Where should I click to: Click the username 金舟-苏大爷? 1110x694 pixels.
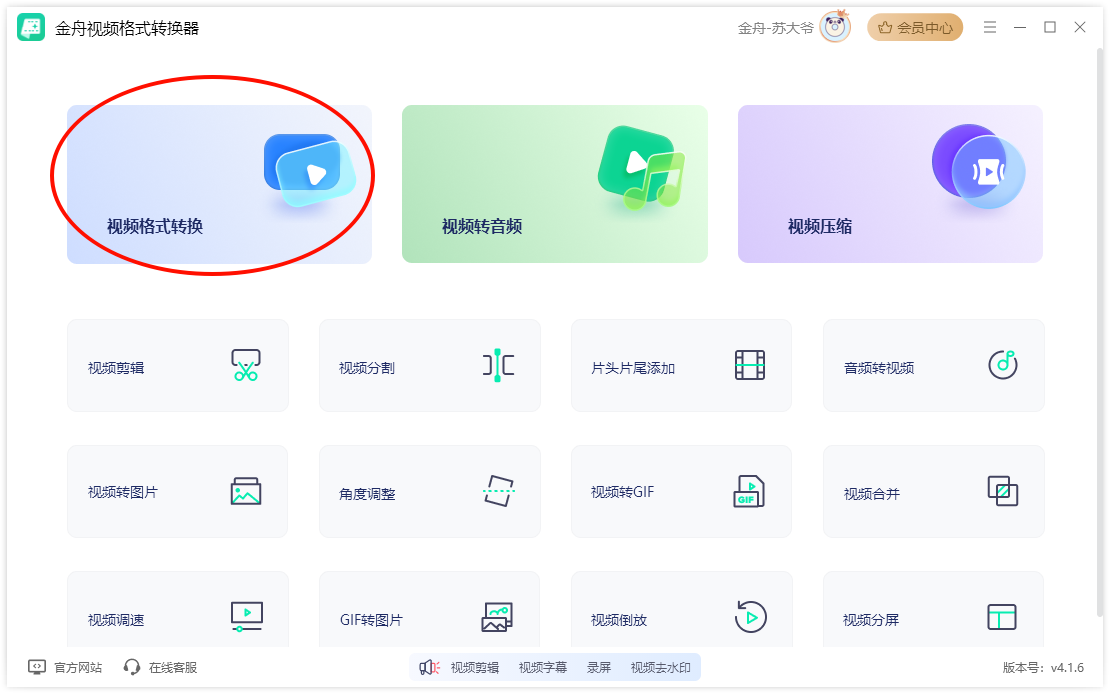775,28
